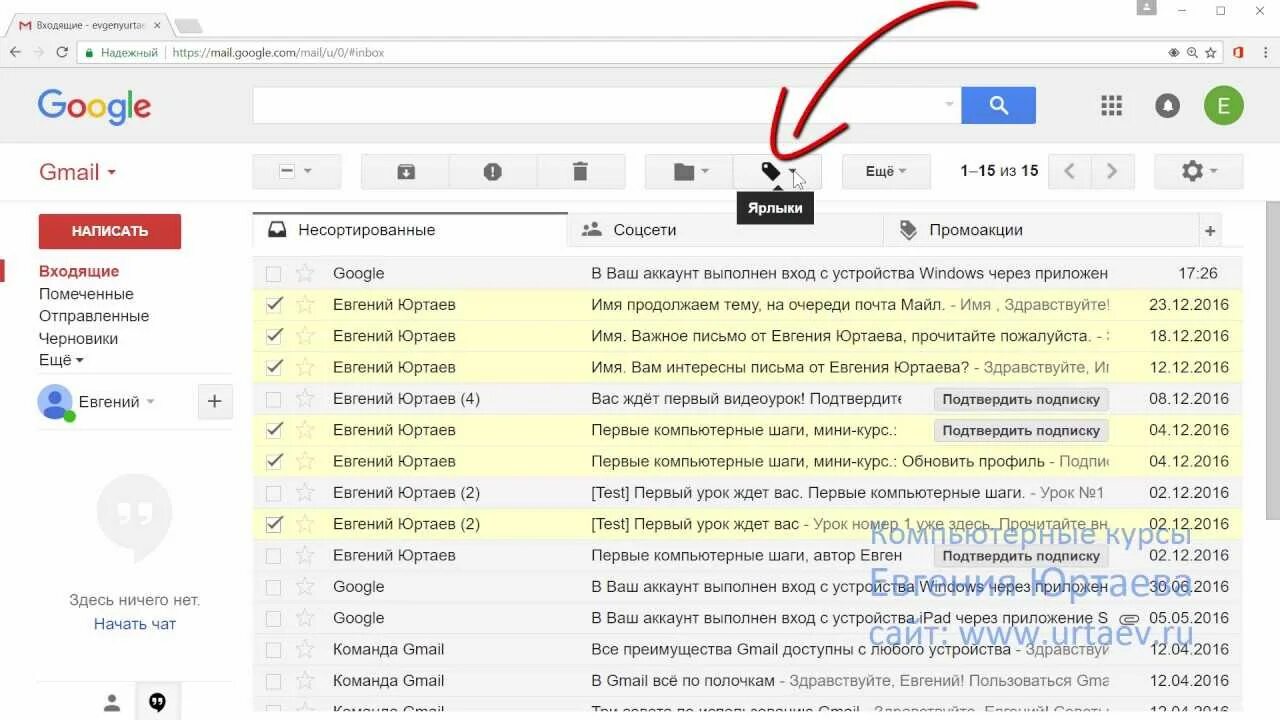1280x720 pixels.
Task: Open the settings gear menu
Action: tap(1198, 172)
